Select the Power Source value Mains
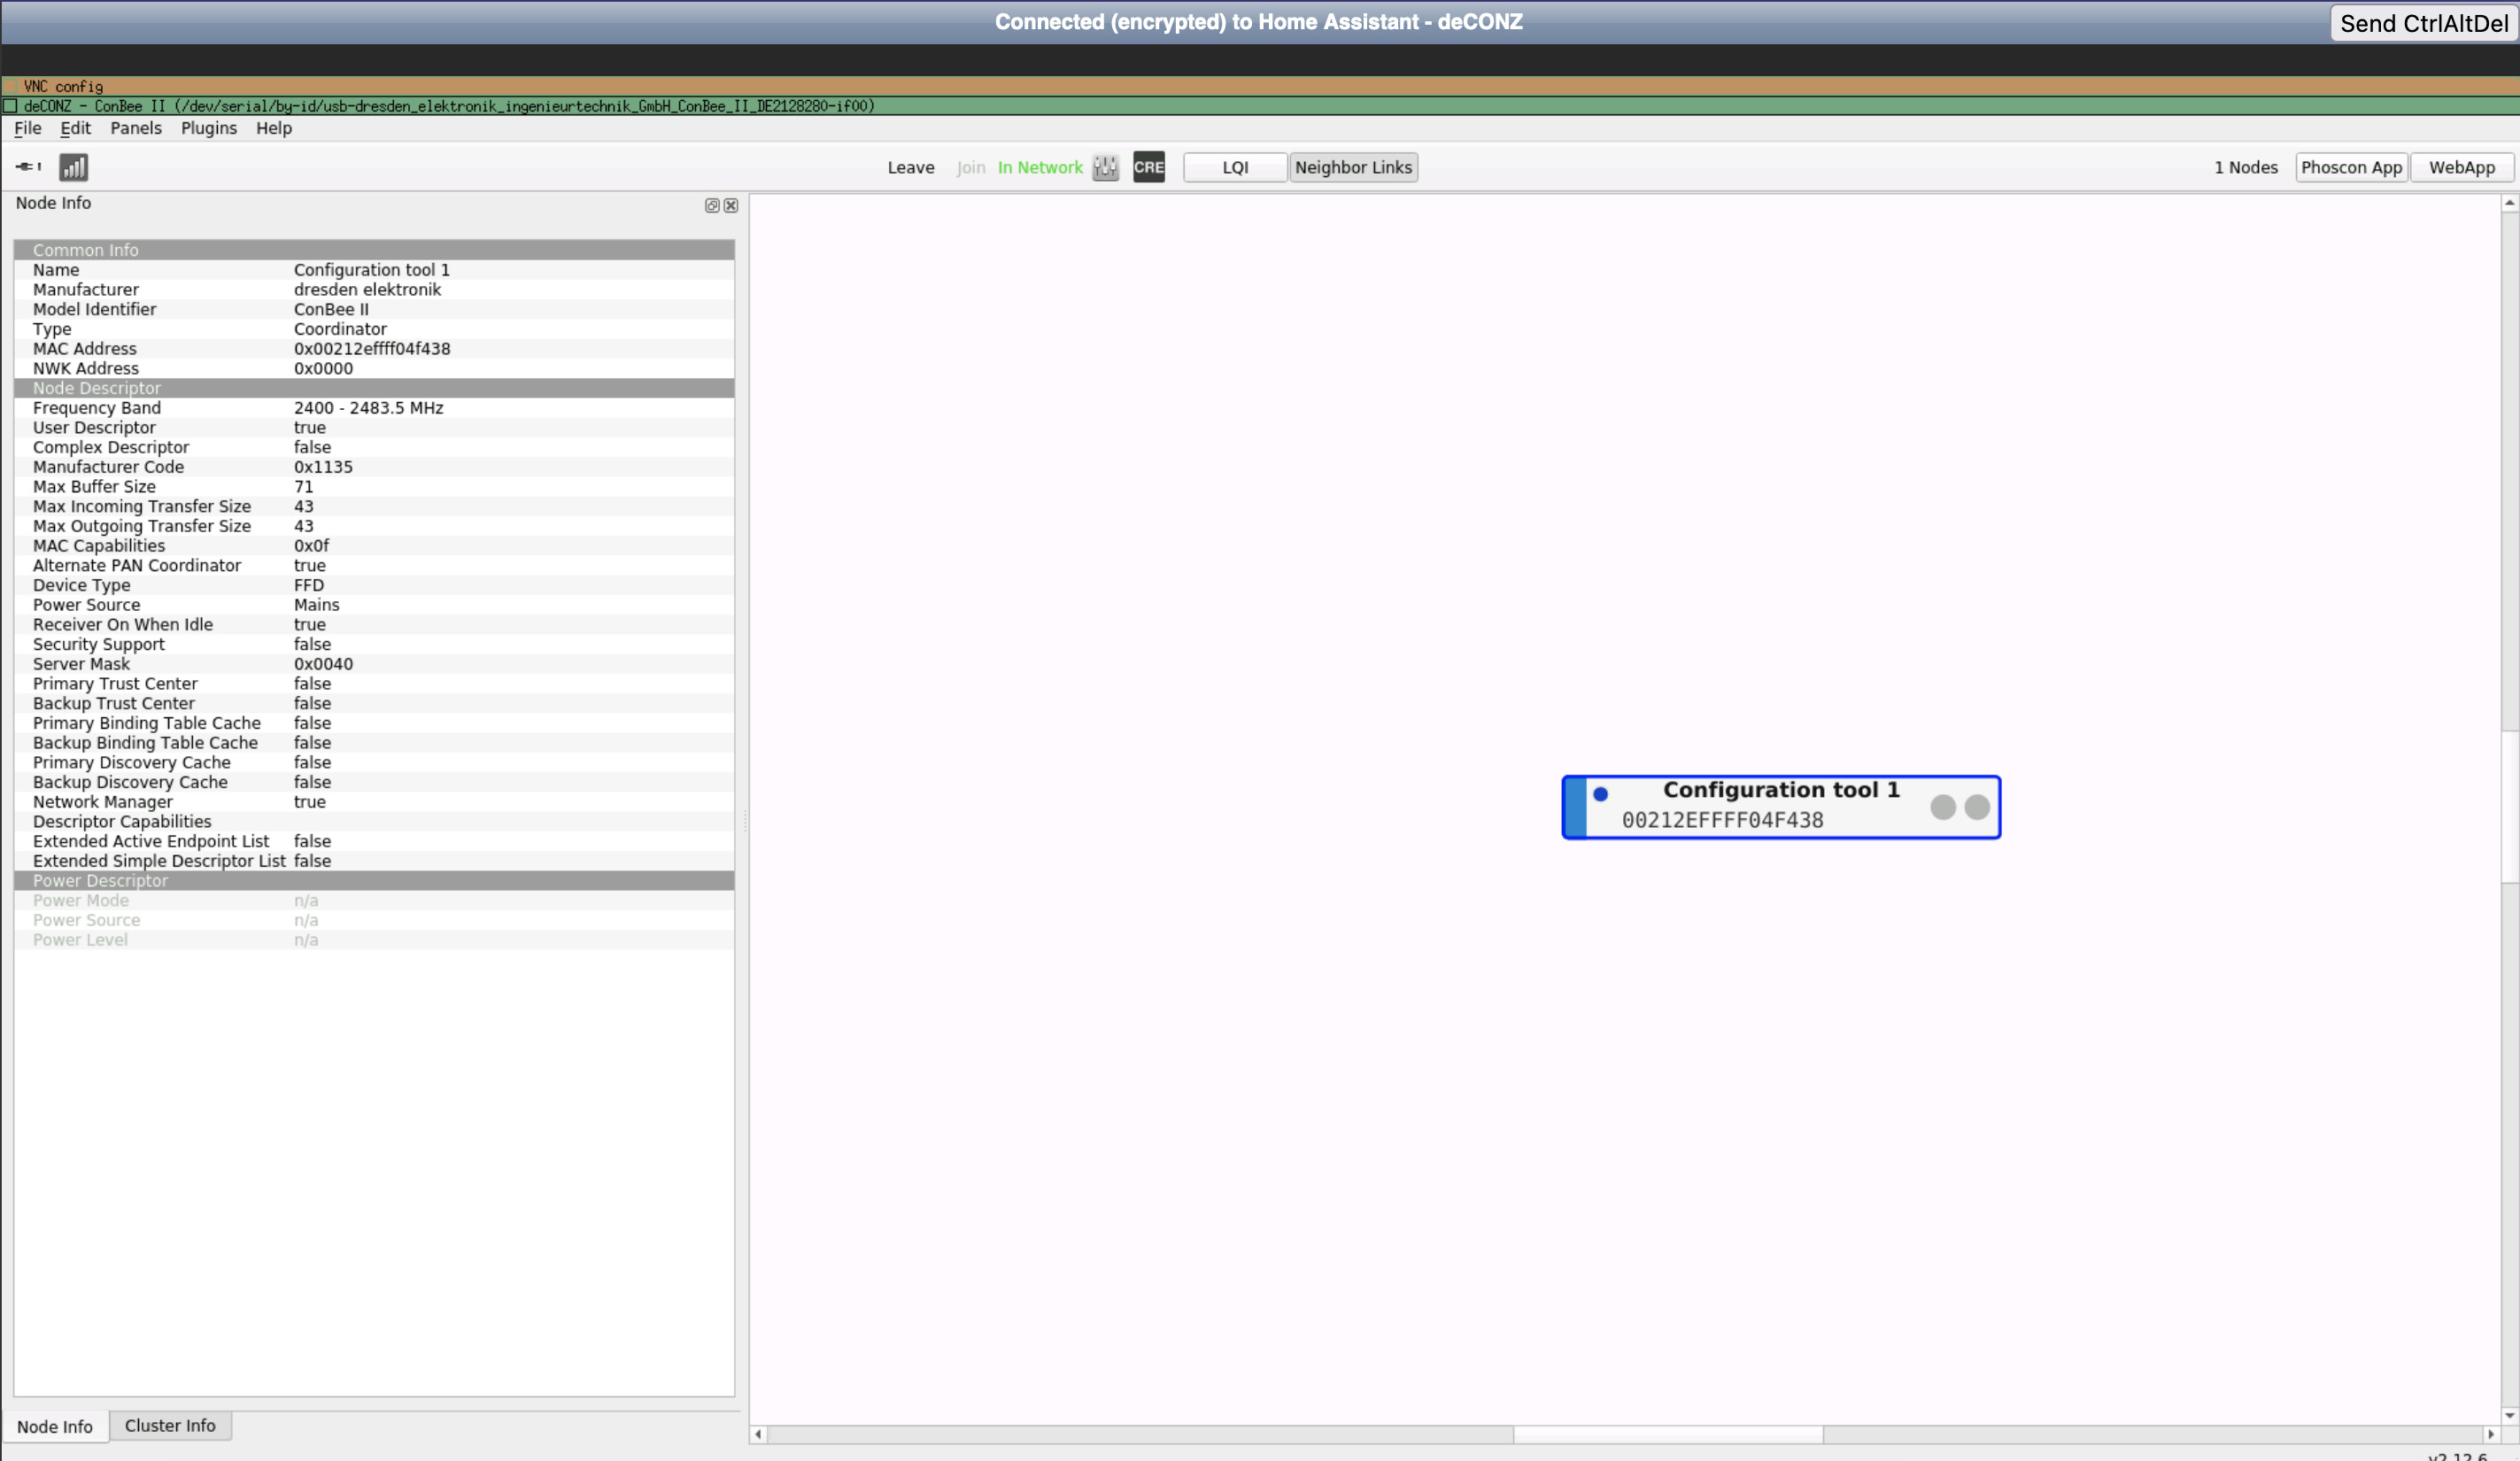 tap(316, 605)
